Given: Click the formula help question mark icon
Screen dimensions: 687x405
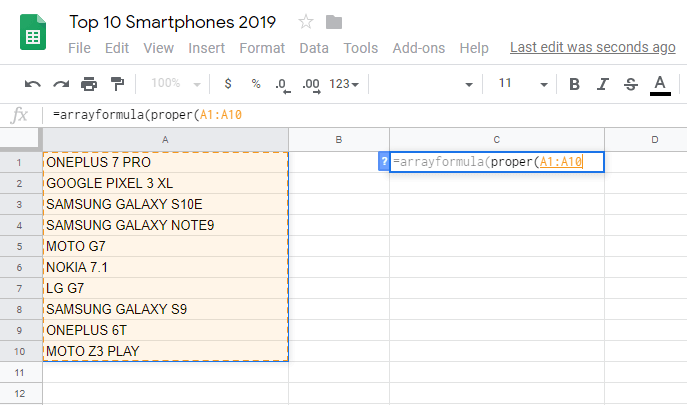Looking at the screenshot, I should 383,161.
